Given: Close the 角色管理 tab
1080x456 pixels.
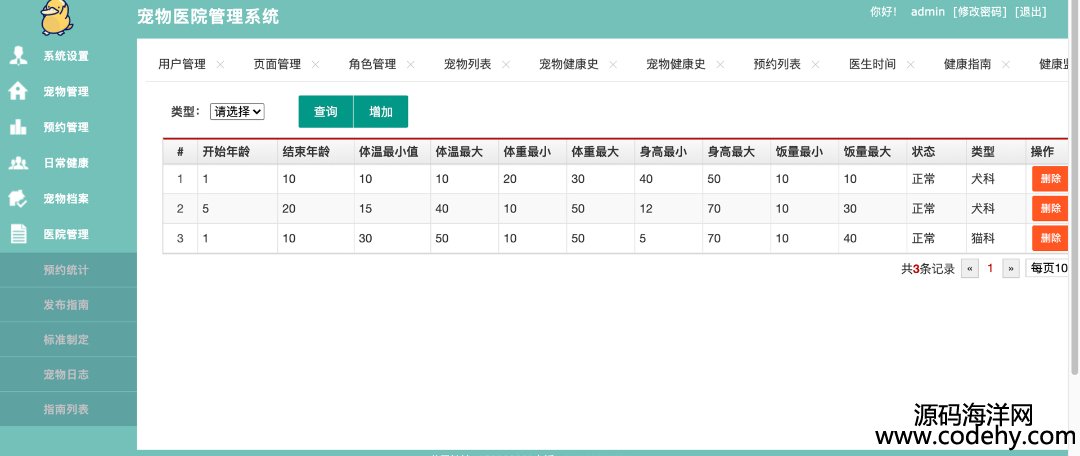Looking at the screenshot, I should [411, 64].
